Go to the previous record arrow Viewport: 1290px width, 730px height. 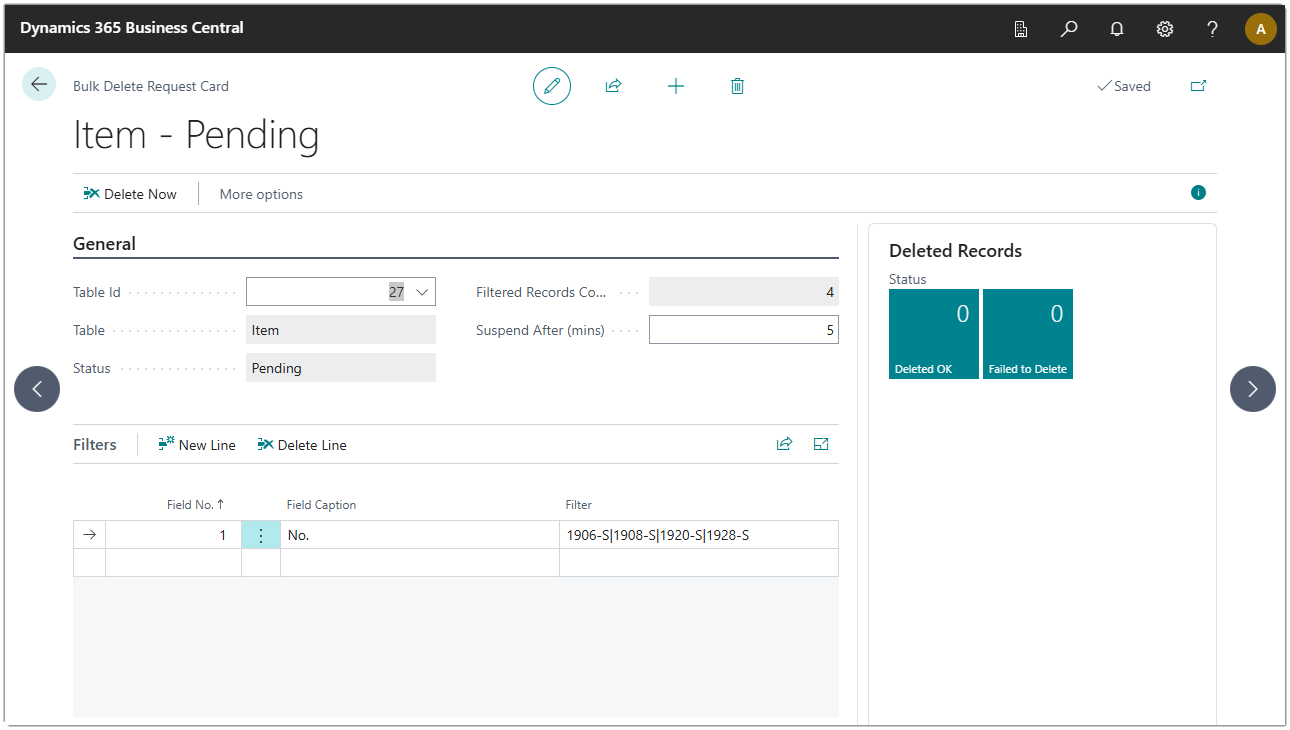pyautogui.click(x=37, y=389)
